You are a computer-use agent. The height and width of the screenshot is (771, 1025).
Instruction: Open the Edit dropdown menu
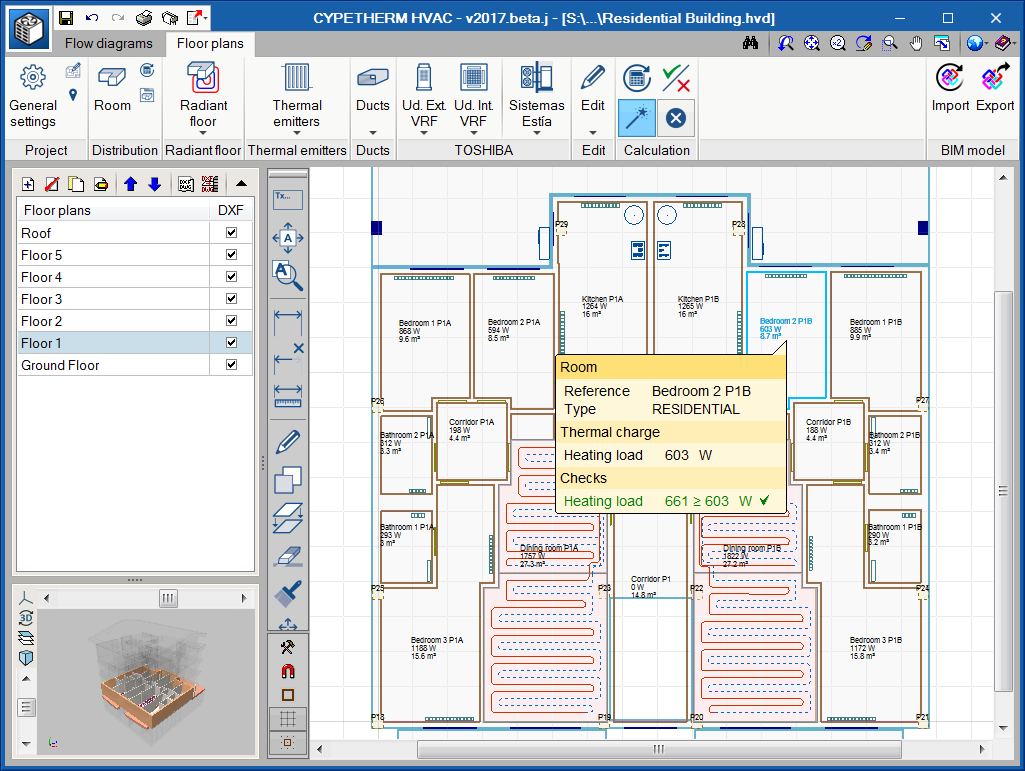(592, 132)
